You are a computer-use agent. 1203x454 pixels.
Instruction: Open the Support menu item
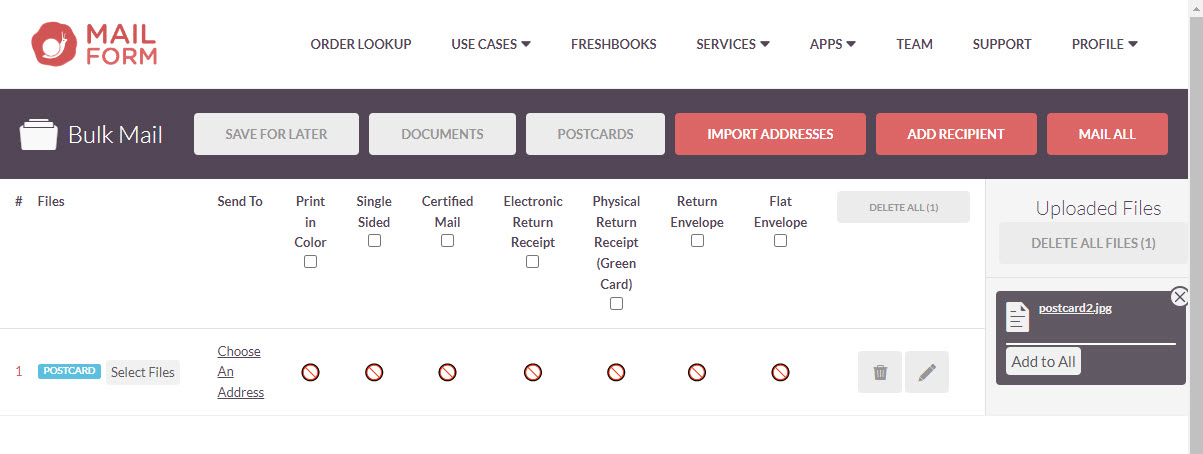tap(1002, 44)
